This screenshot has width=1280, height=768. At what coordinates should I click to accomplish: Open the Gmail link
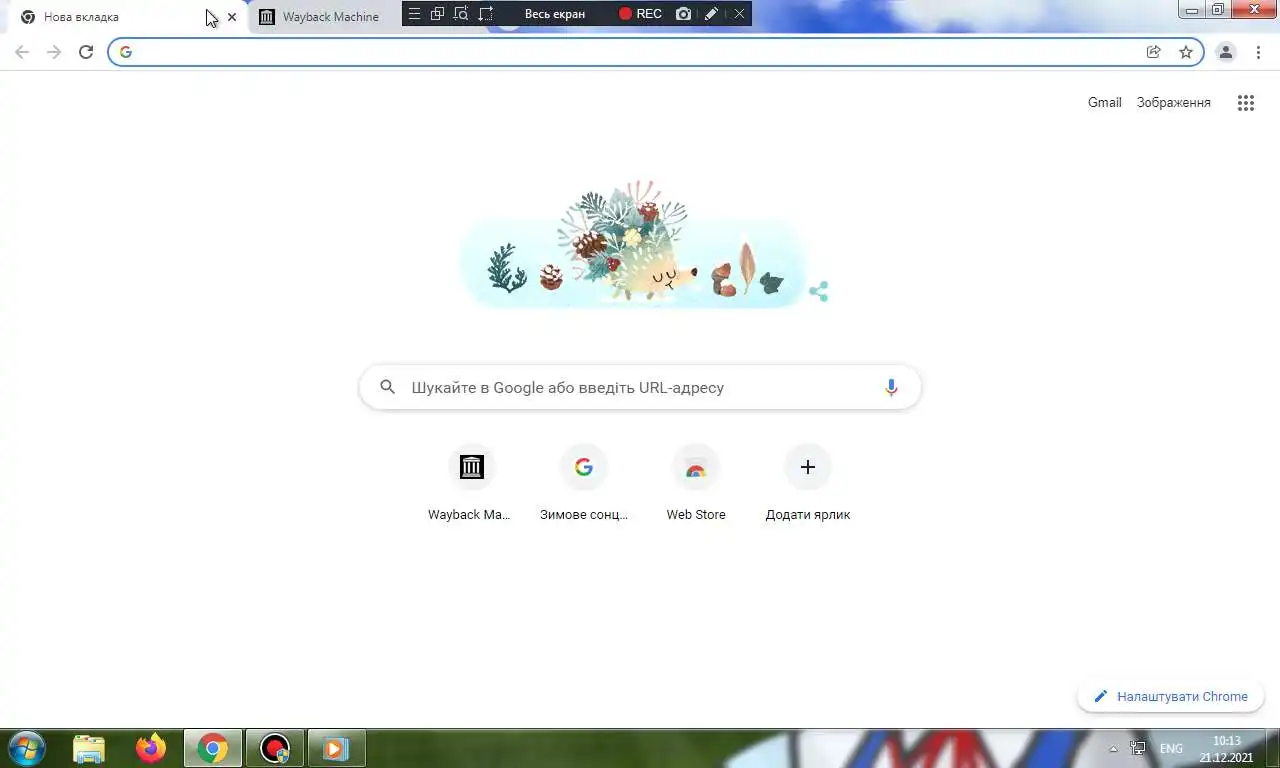(1105, 102)
